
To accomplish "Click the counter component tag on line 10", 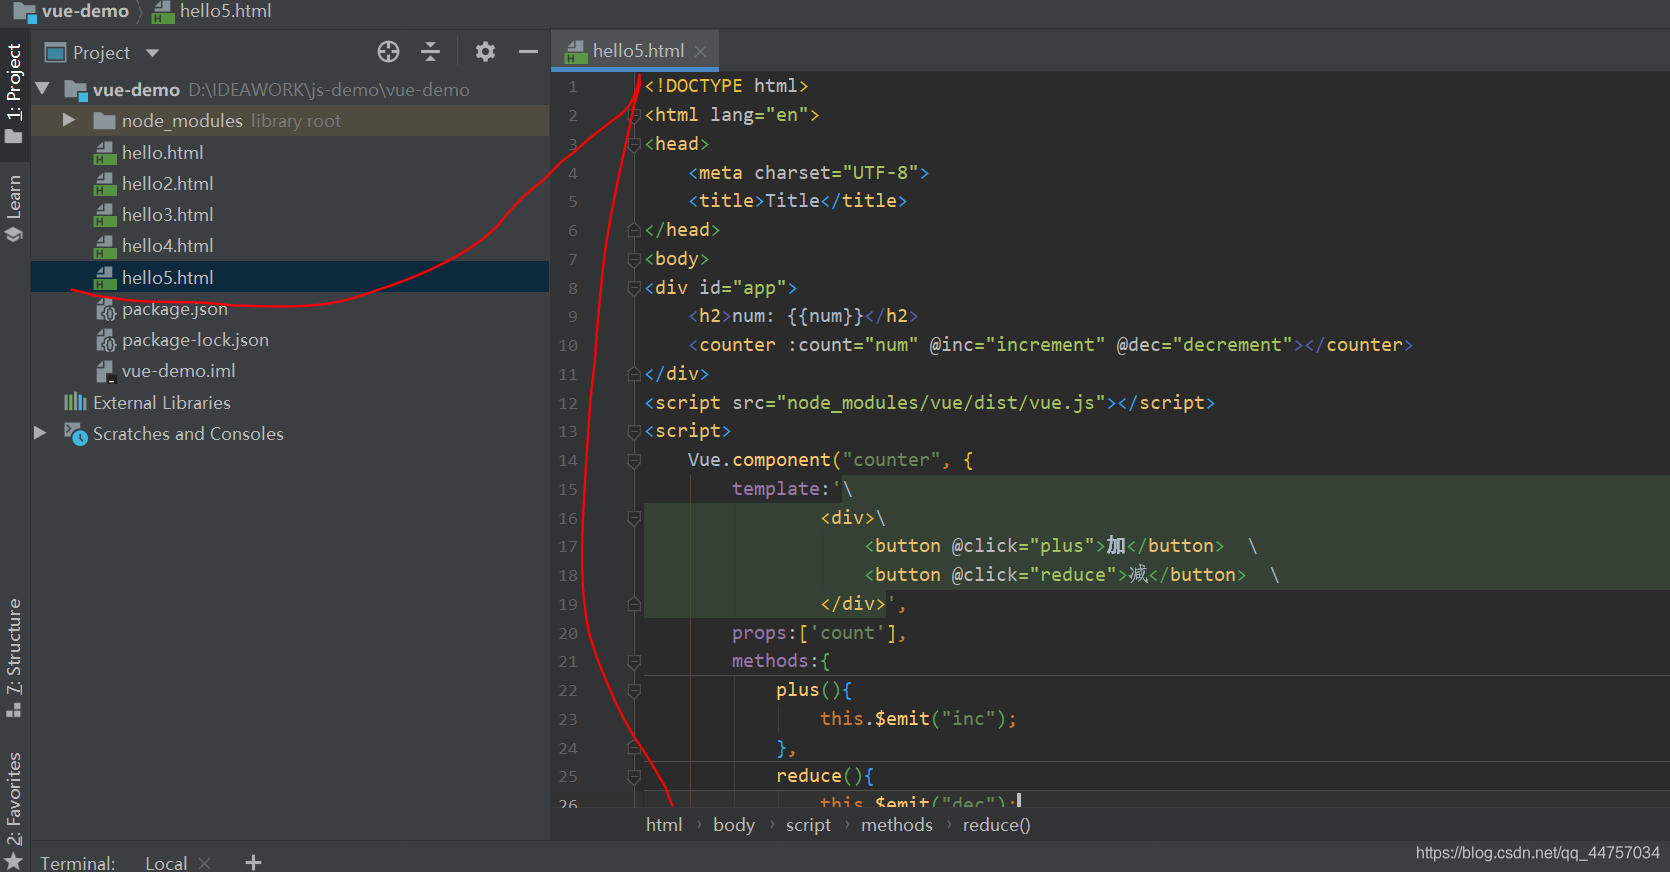I will coord(738,345).
